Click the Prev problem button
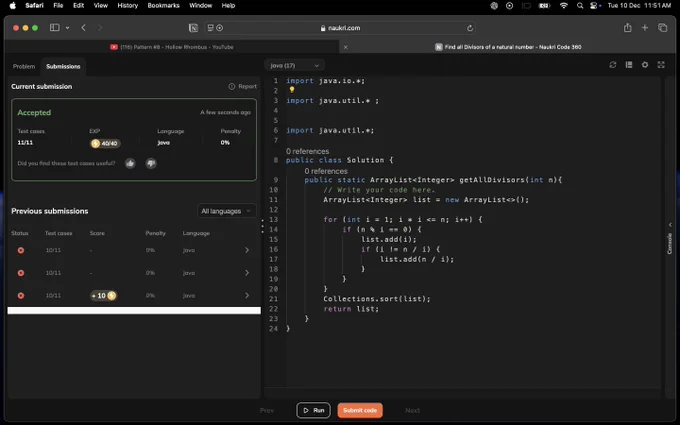Viewport: 680px width, 425px height. (x=267, y=410)
